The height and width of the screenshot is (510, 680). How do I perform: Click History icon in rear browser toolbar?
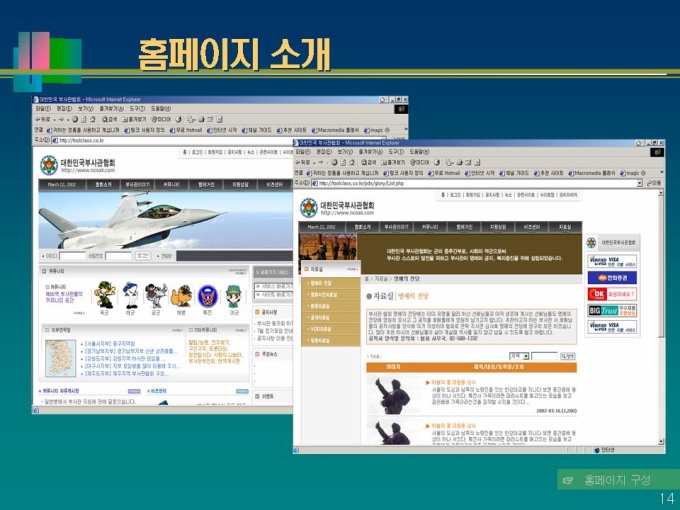click(178, 119)
